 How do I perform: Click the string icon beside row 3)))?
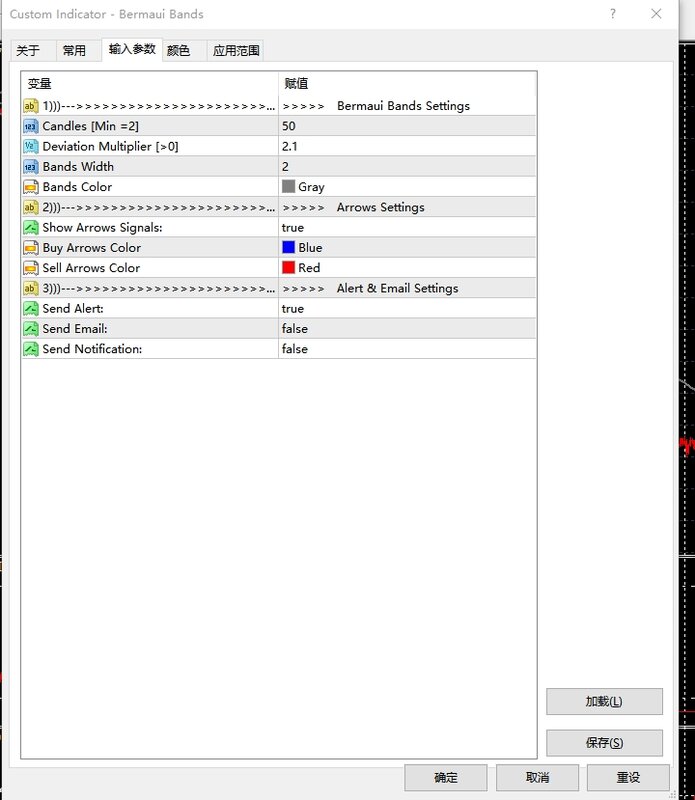[31, 288]
